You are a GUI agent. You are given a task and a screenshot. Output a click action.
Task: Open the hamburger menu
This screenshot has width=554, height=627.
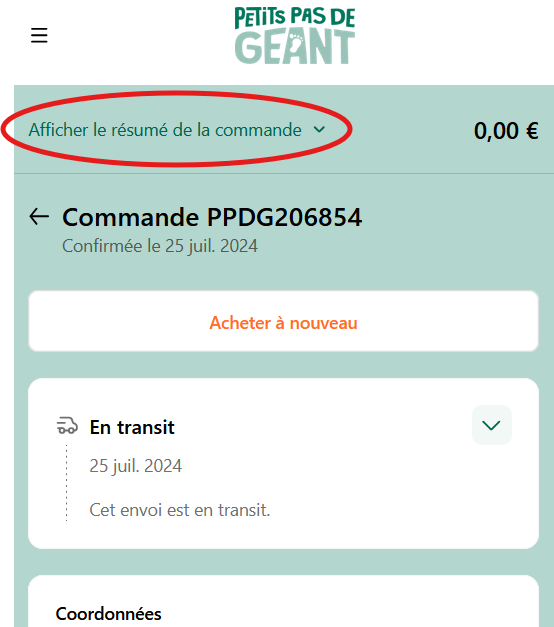39,35
